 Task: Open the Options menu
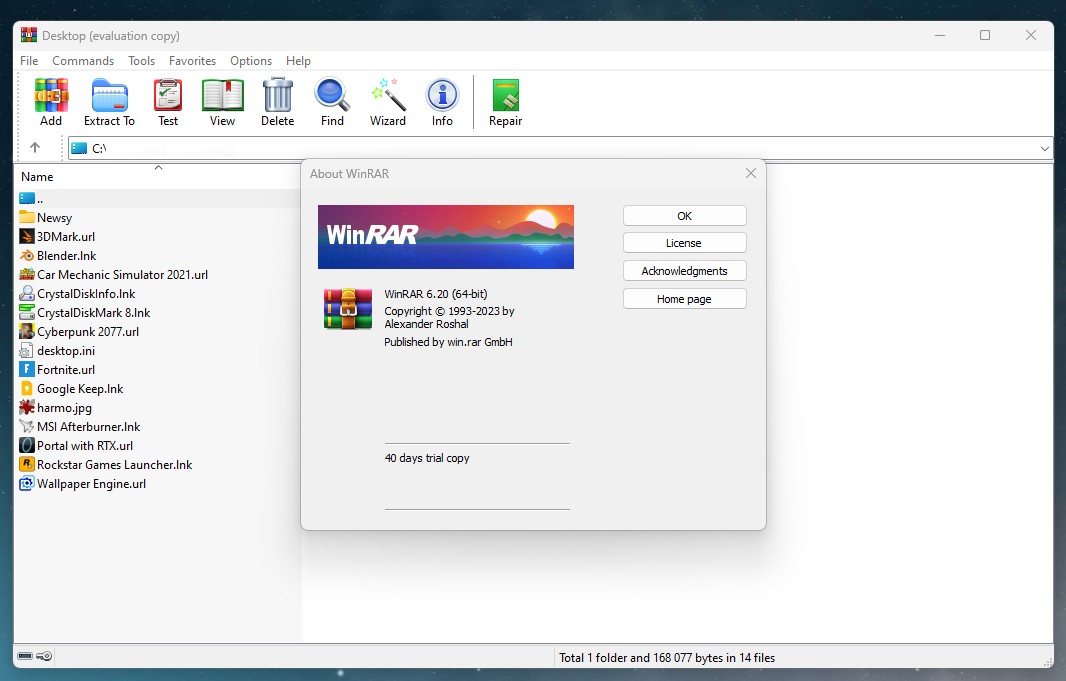coord(250,60)
